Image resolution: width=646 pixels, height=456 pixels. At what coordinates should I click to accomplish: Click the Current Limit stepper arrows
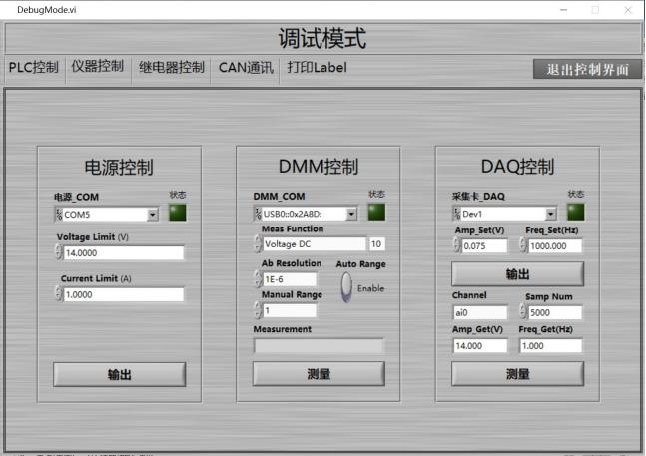pyautogui.click(x=58, y=294)
